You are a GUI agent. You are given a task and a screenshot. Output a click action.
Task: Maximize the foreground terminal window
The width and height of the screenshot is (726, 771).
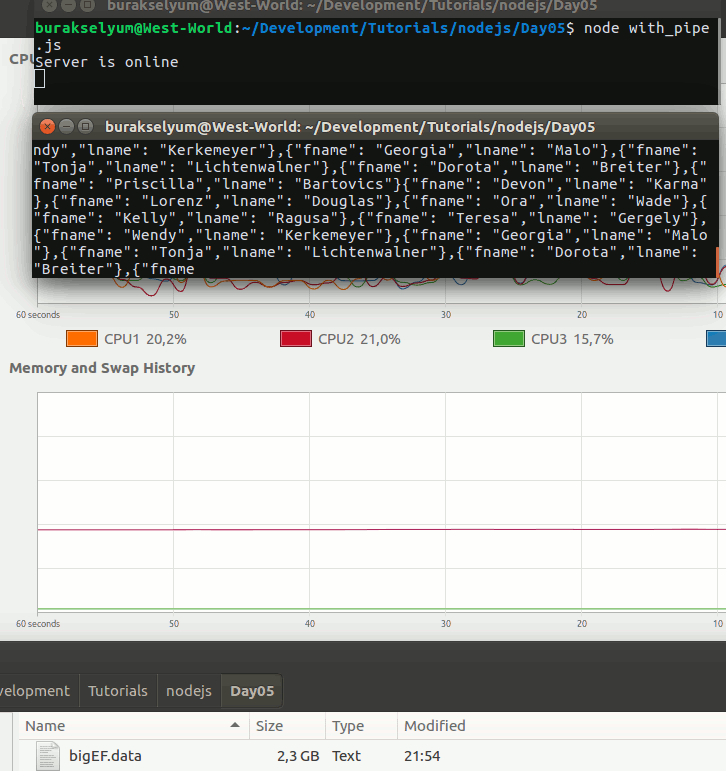[85, 126]
